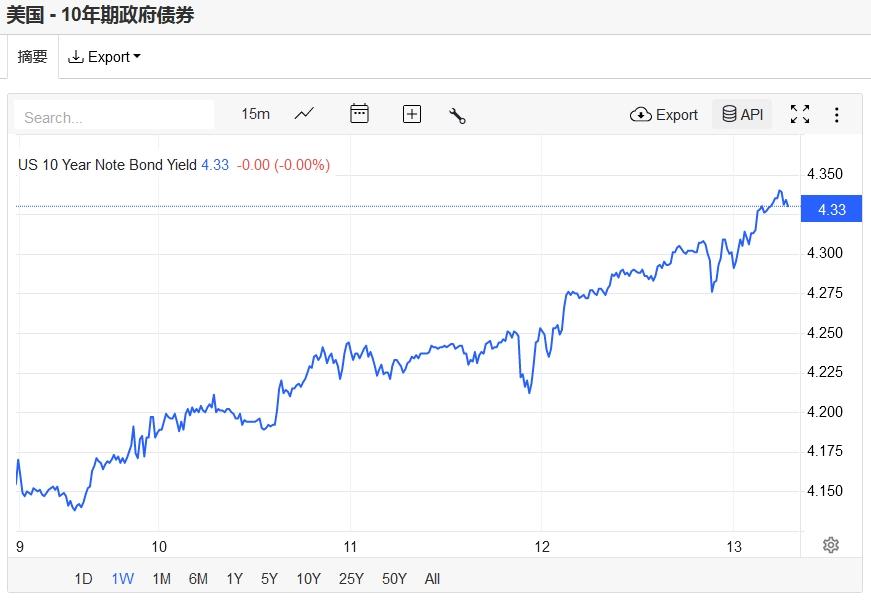This screenshot has height=600, width=871.
Task: Open chart settings gear icon
Action: click(x=830, y=545)
